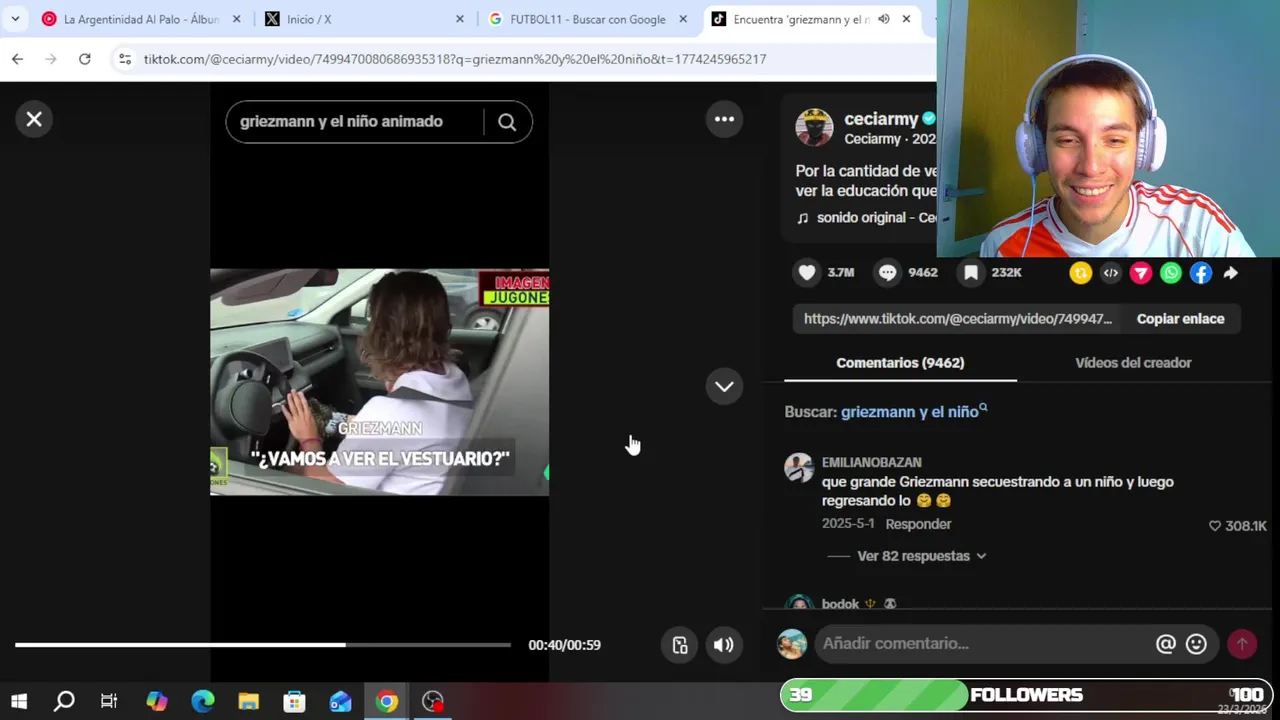Click the search magnifier icon in TikTok
Viewport: 1280px width, 720px height.
tap(507, 122)
